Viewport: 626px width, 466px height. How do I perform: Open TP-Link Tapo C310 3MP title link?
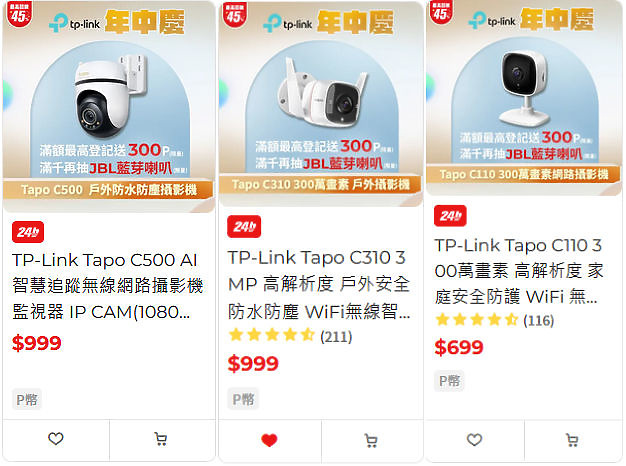click(319, 284)
